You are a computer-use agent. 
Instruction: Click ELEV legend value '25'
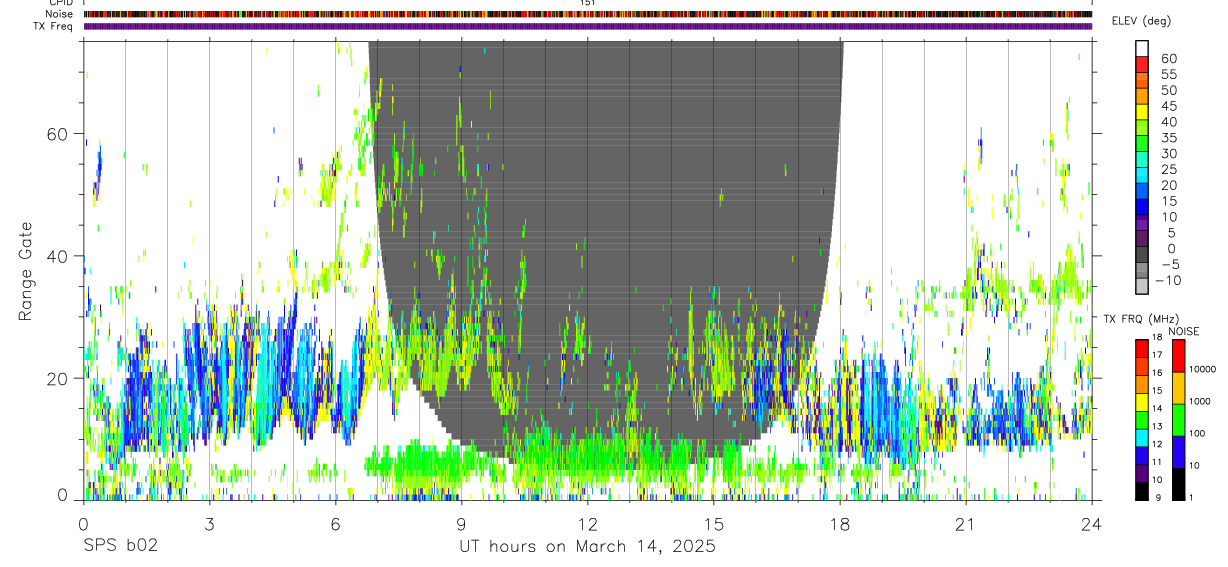tap(1169, 170)
